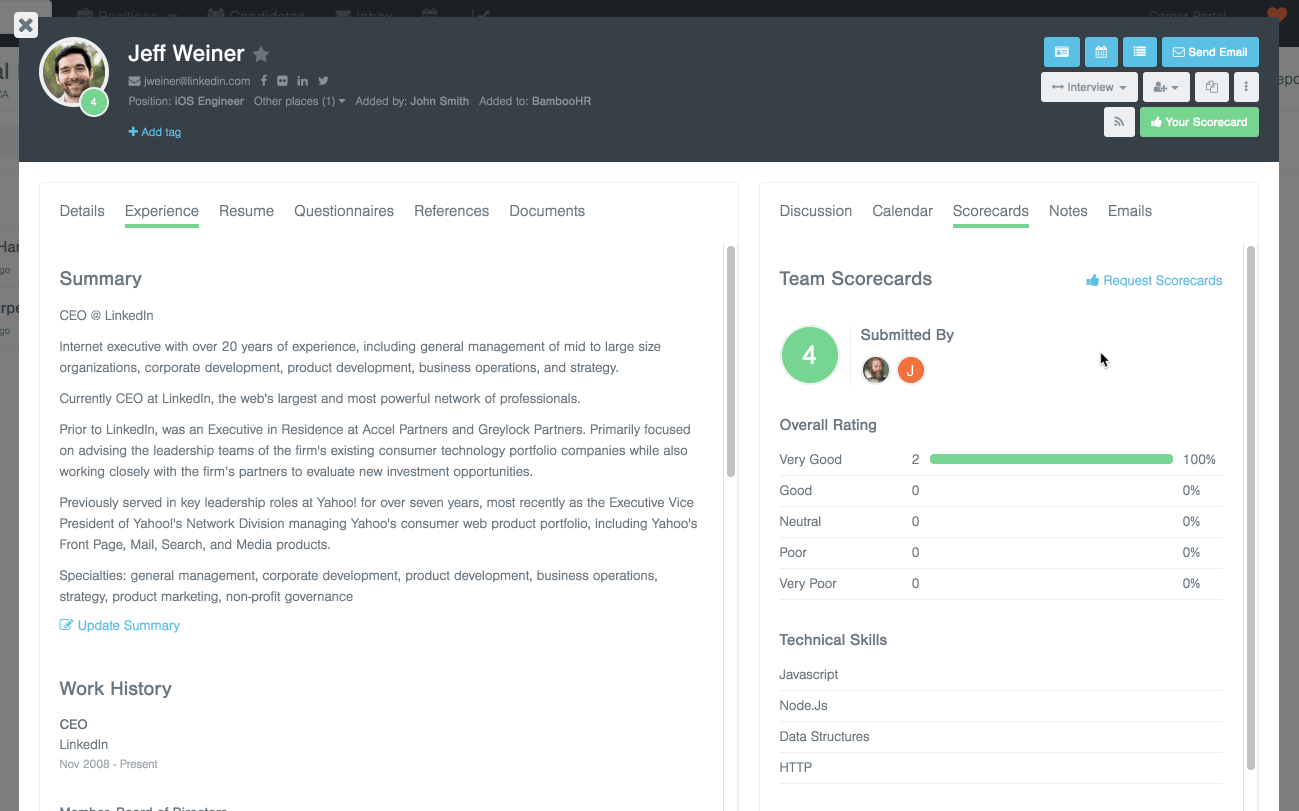Open the add-person dropdown button
This screenshot has width=1299, height=811.
tap(1166, 87)
